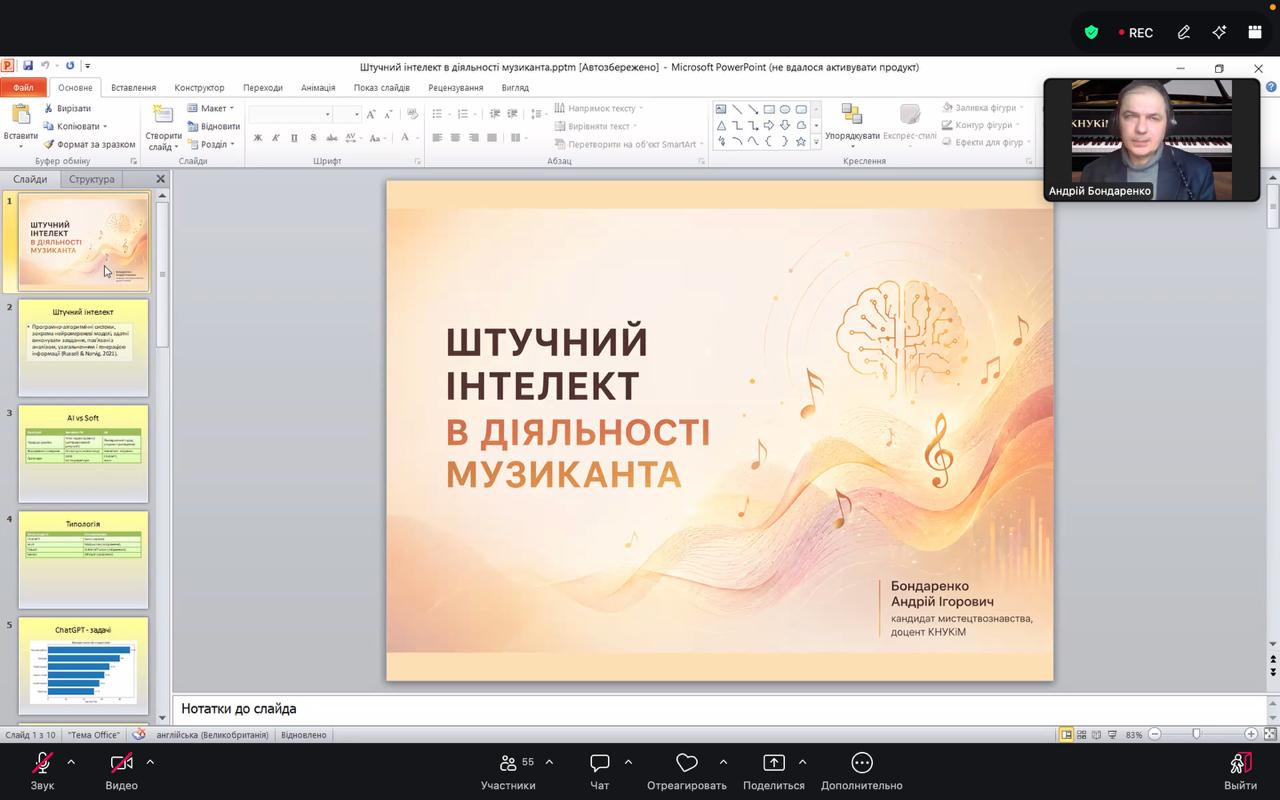1280x800 pixels.
Task: Expand the Макет layout dropdown
Action: (210, 108)
